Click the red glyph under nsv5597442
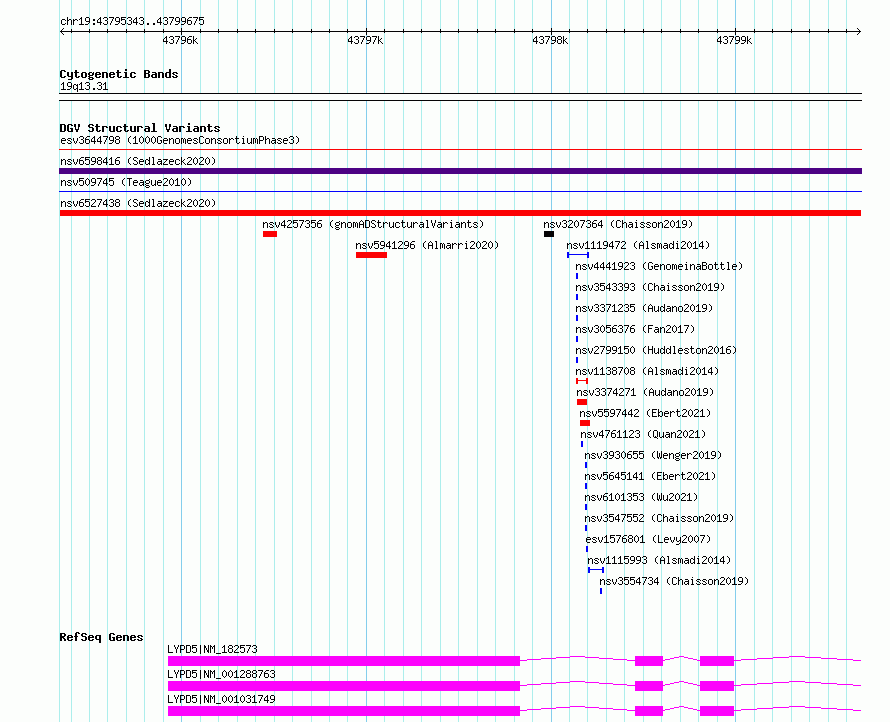890x722 pixels. (585, 423)
